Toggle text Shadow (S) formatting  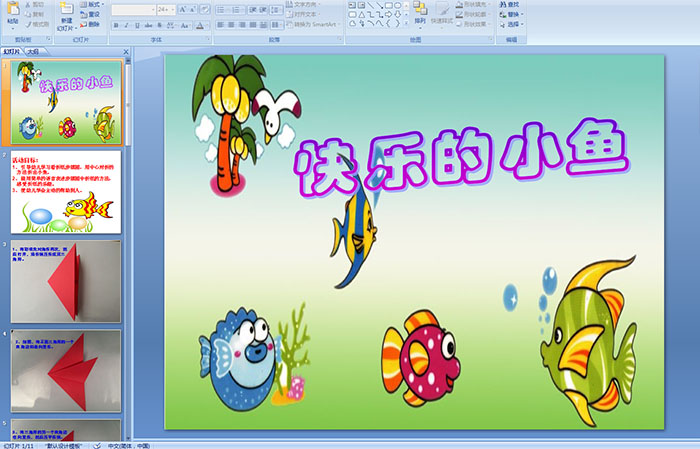pos(159,25)
